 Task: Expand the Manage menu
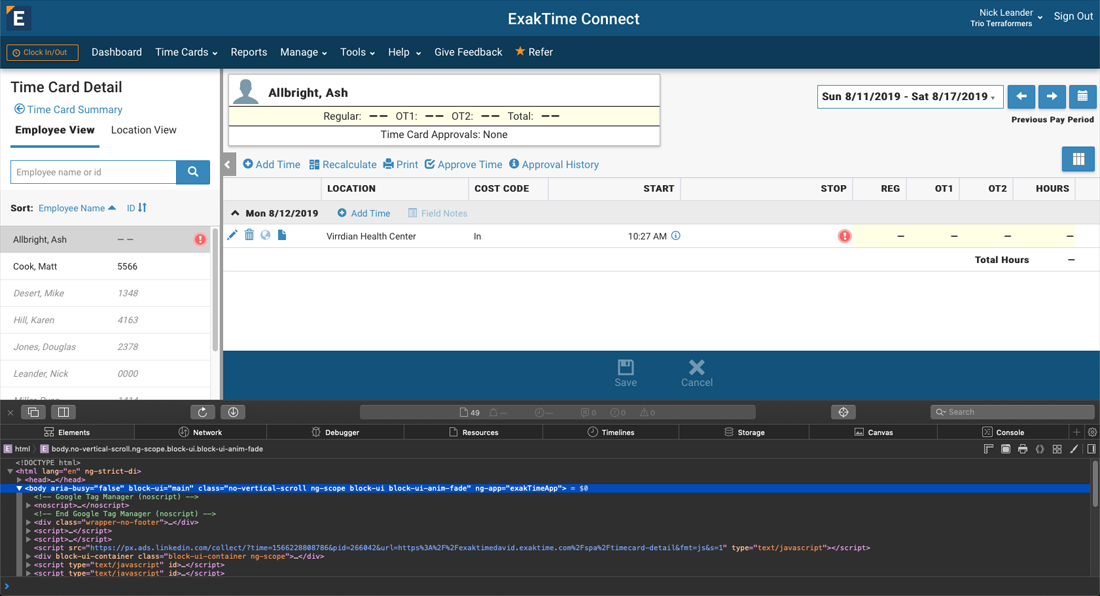coord(303,52)
